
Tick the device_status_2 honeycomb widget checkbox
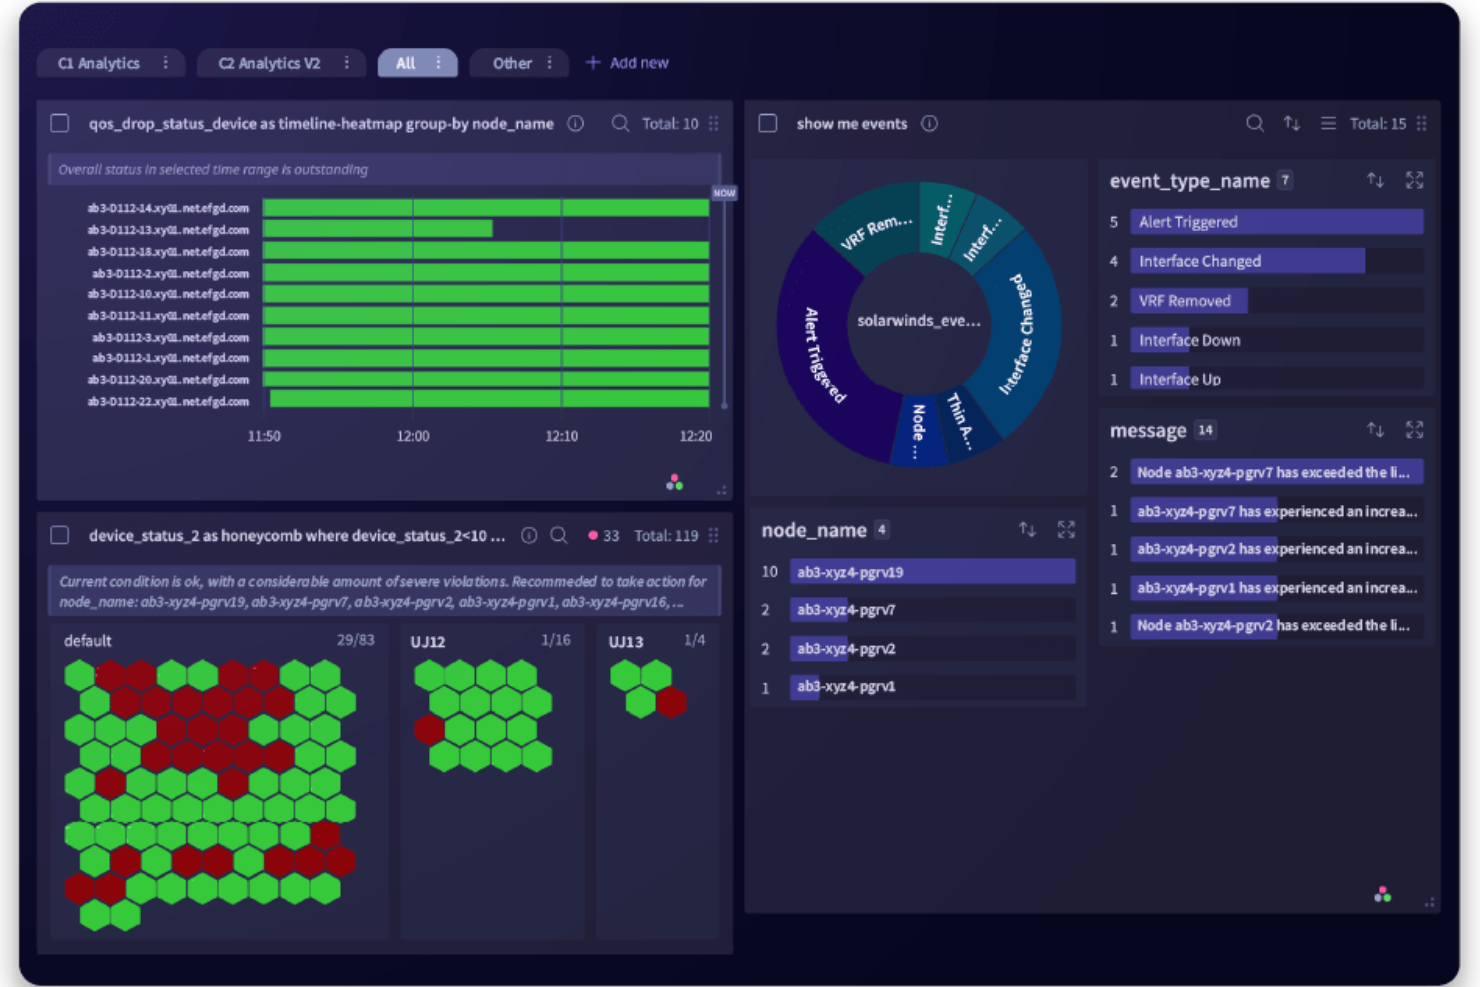(60, 535)
